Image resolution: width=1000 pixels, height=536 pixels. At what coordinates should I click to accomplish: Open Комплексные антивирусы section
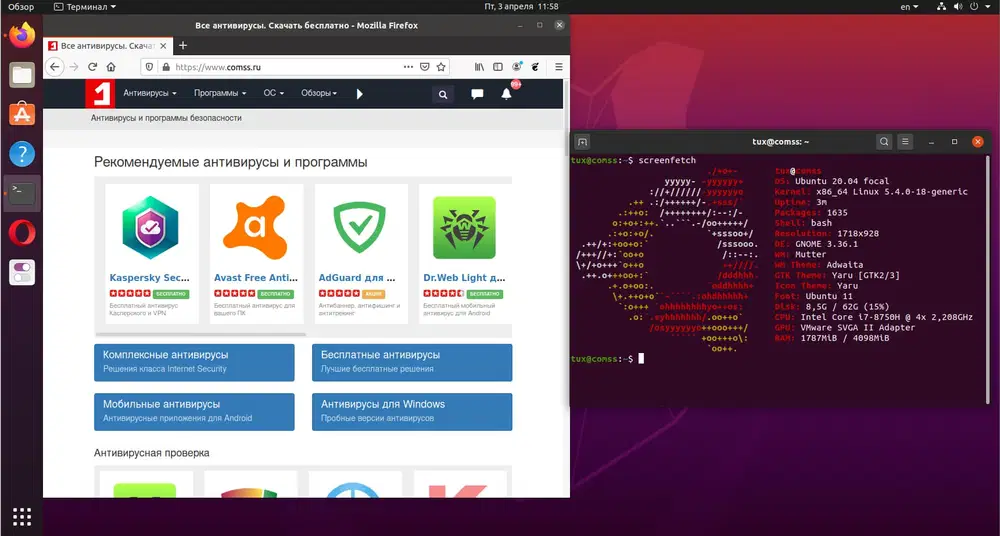point(194,362)
